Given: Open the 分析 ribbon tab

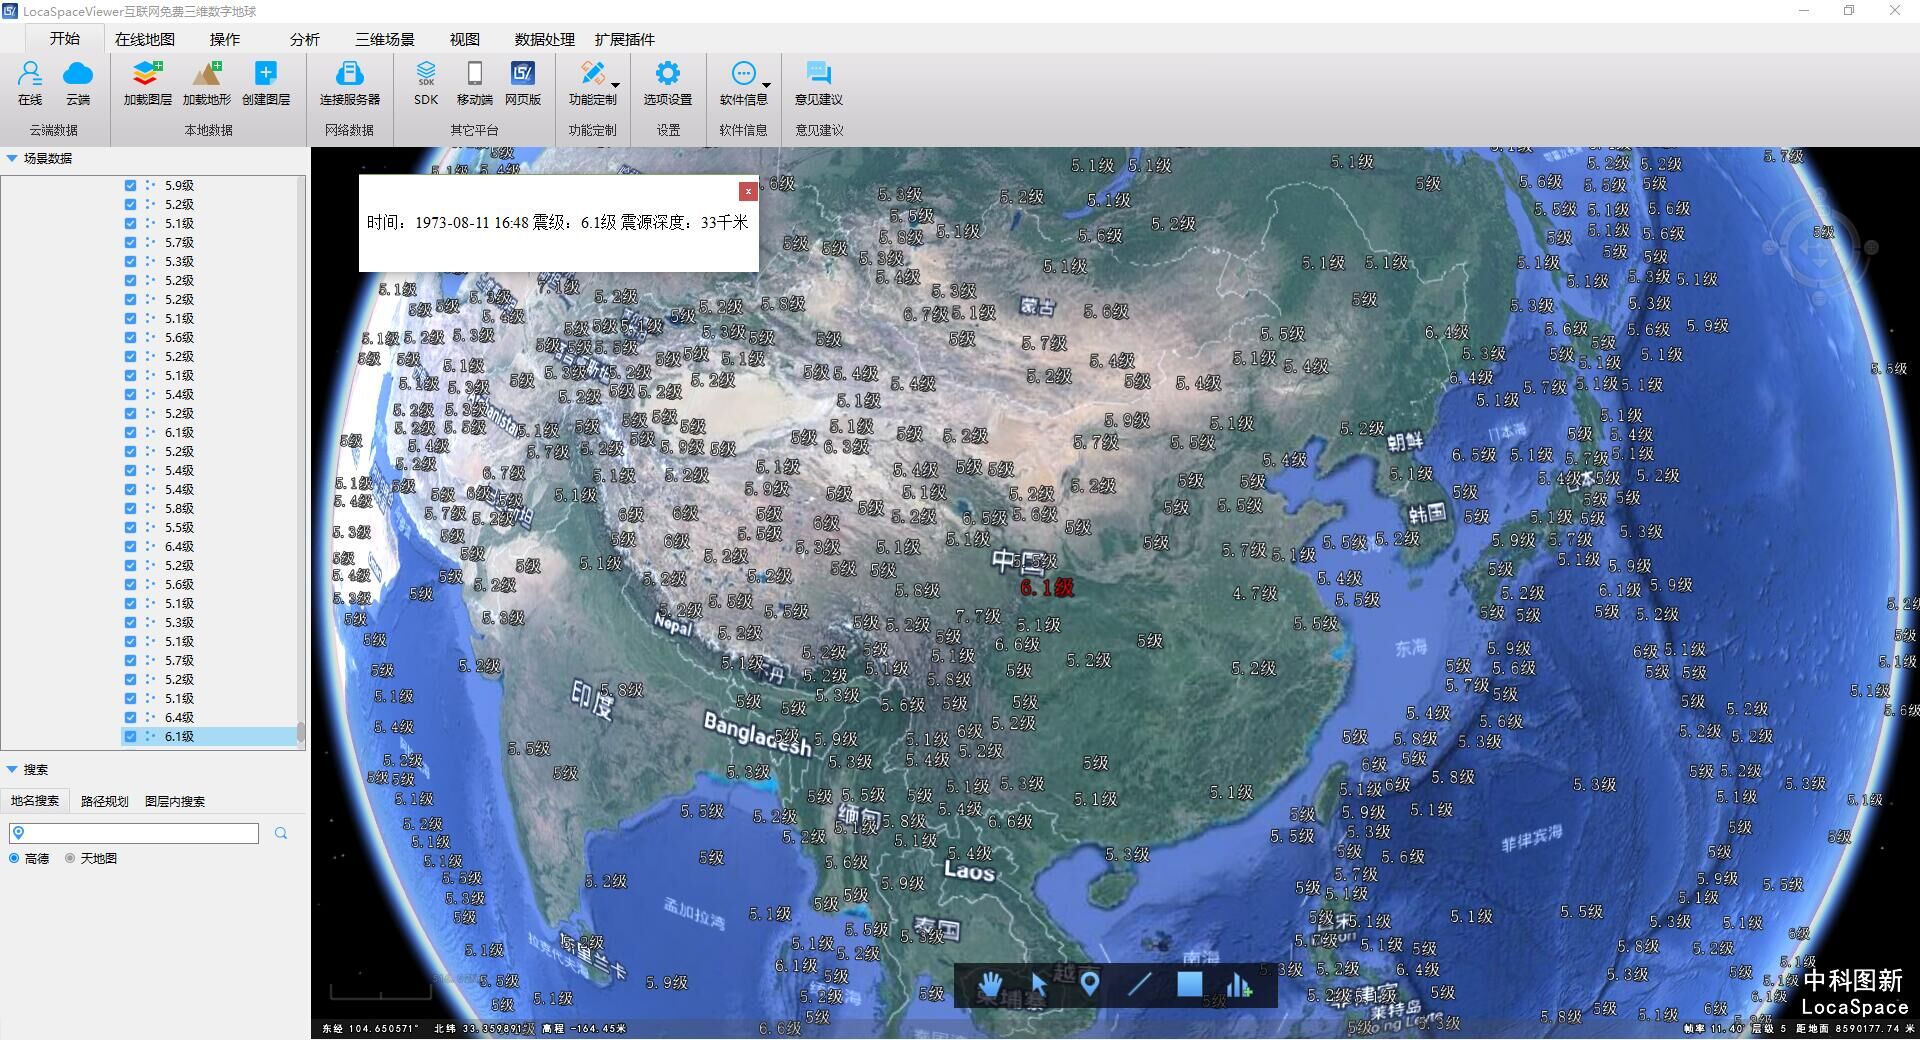Looking at the screenshot, I should coord(305,39).
